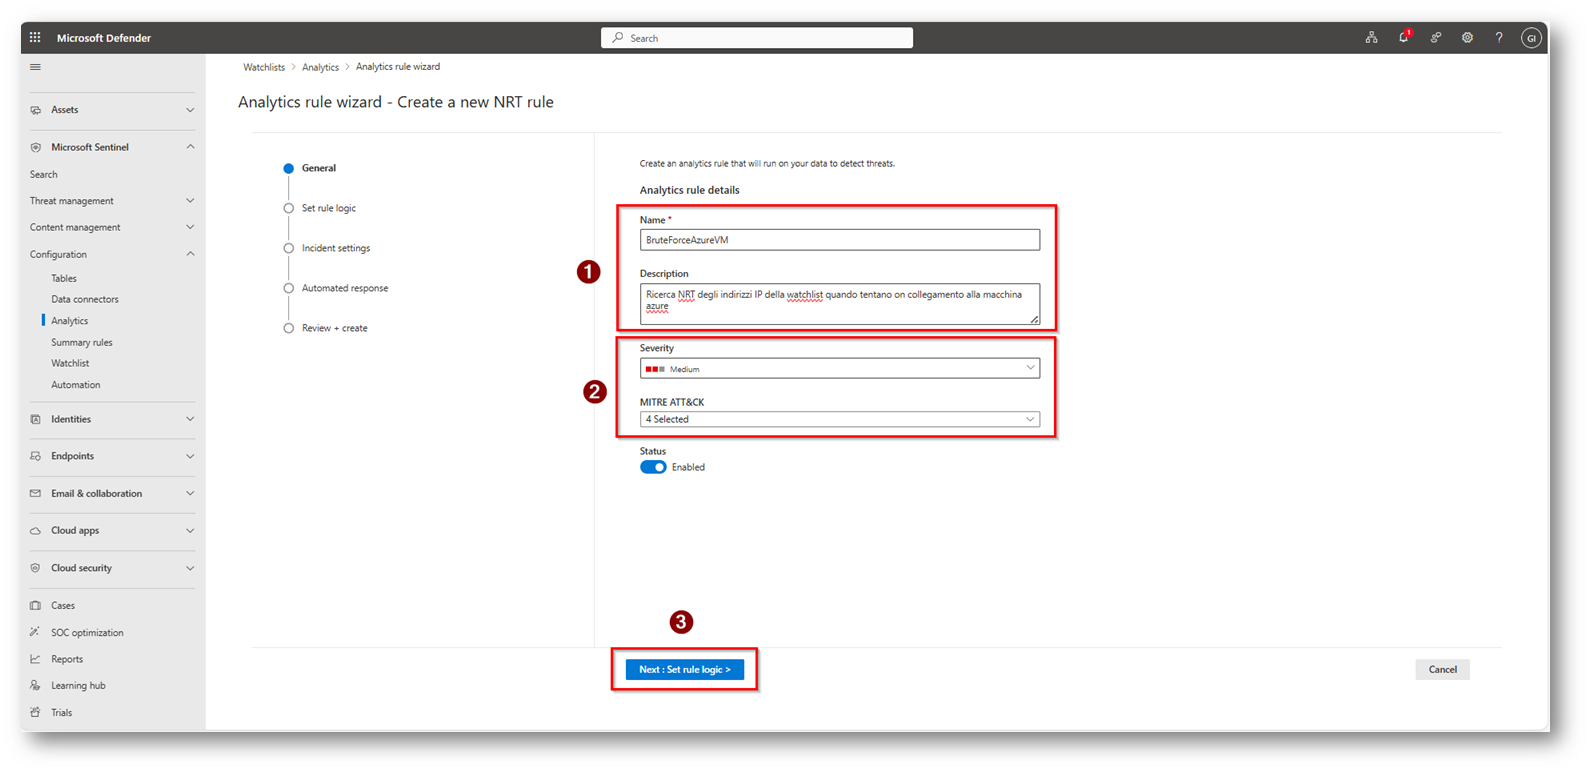Click the Next : Set rule logic button

click(x=685, y=669)
